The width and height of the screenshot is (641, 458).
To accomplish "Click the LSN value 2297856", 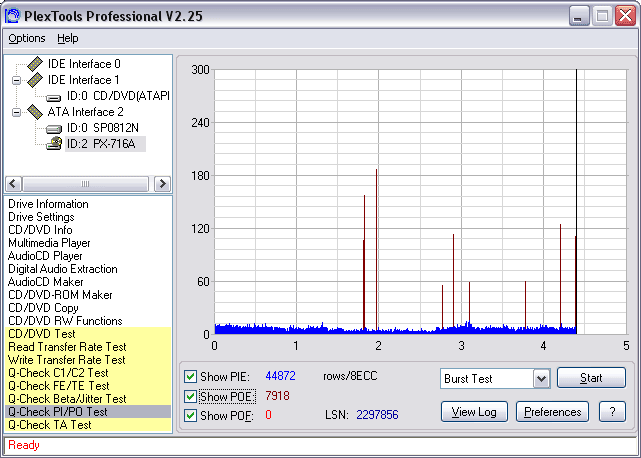I will (377, 415).
